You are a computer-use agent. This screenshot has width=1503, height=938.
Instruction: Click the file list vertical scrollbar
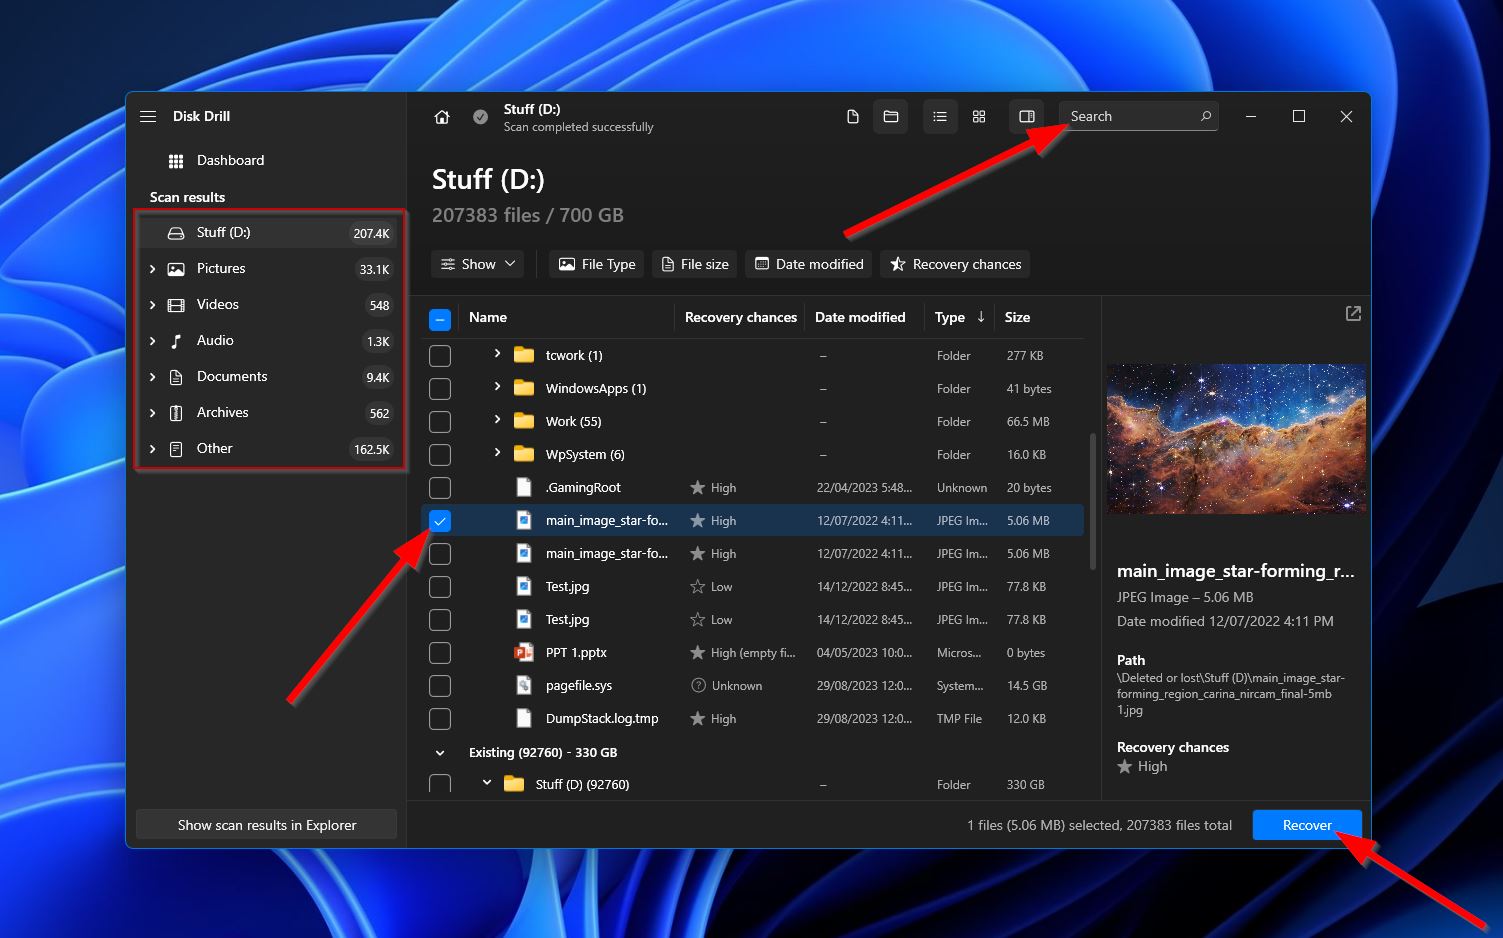tap(1092, 500)
